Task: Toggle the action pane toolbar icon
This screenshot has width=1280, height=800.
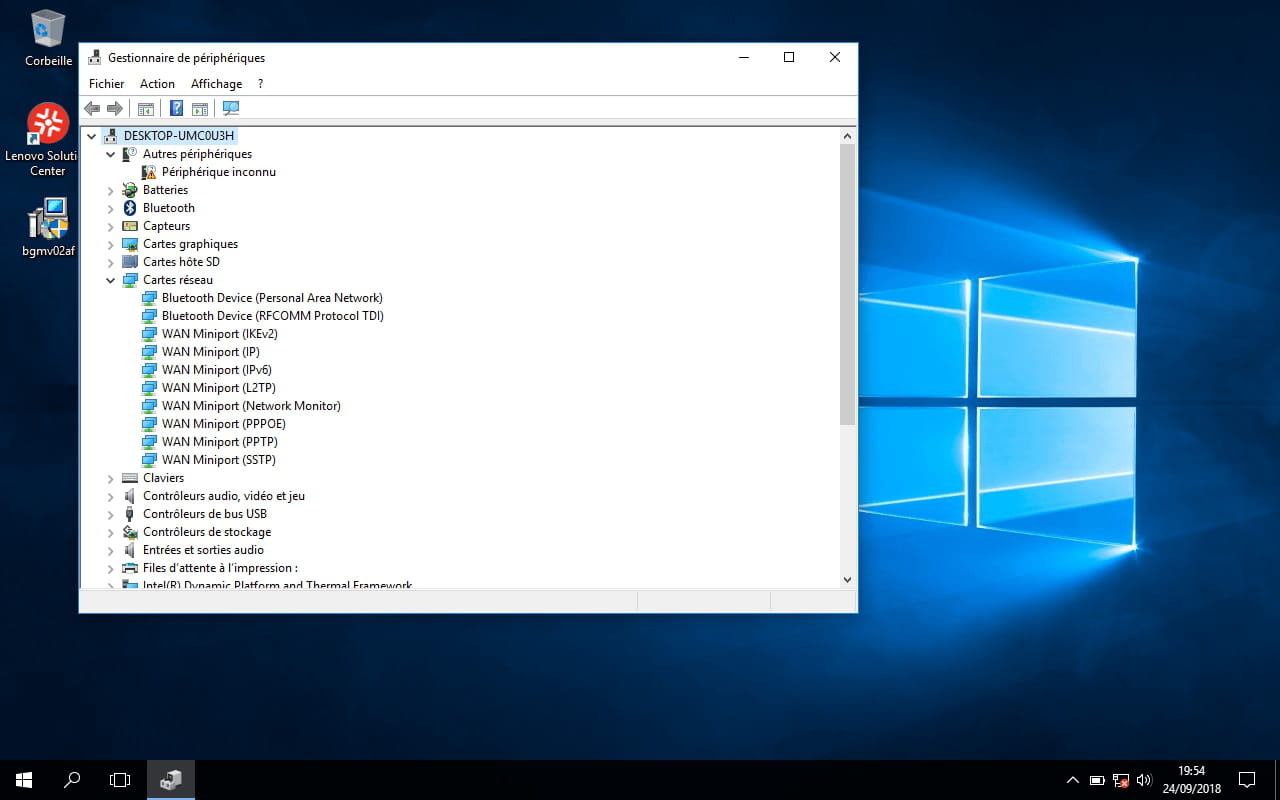Action: [200, 108]
